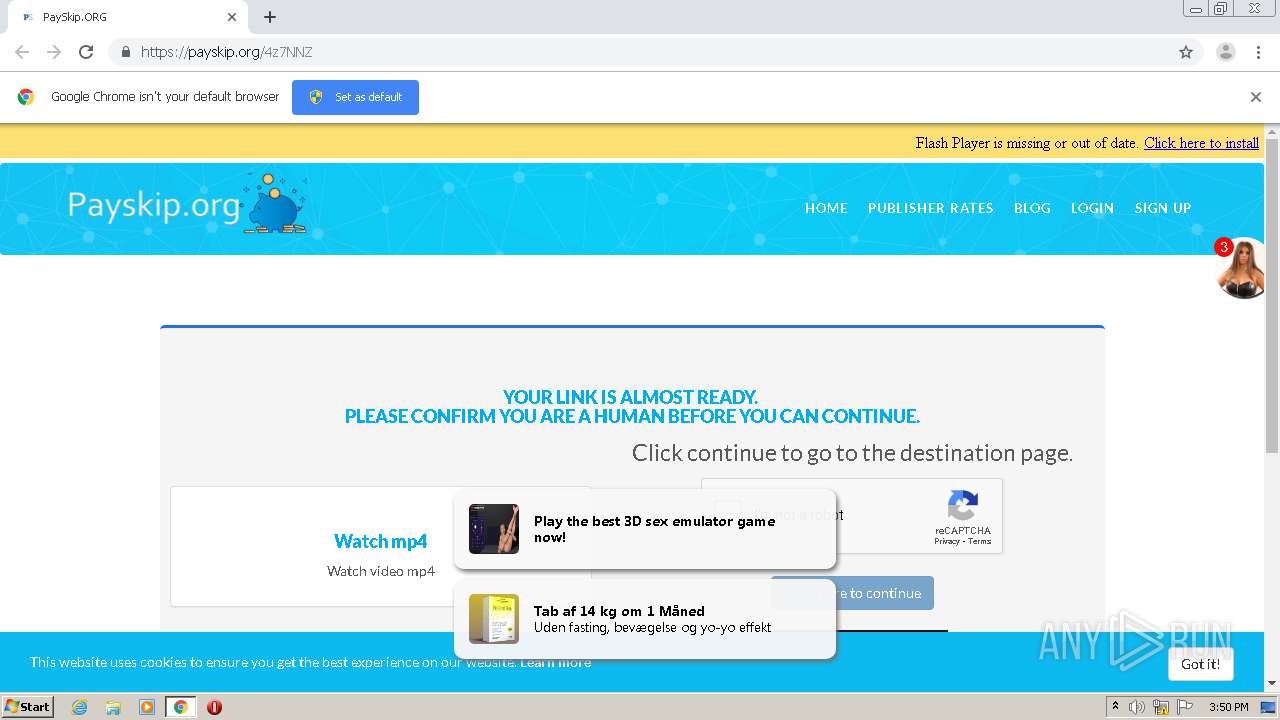The image size is (1280, 720).
Task: Click the Action Center flag tray icon
Action: pos(1185,707)
